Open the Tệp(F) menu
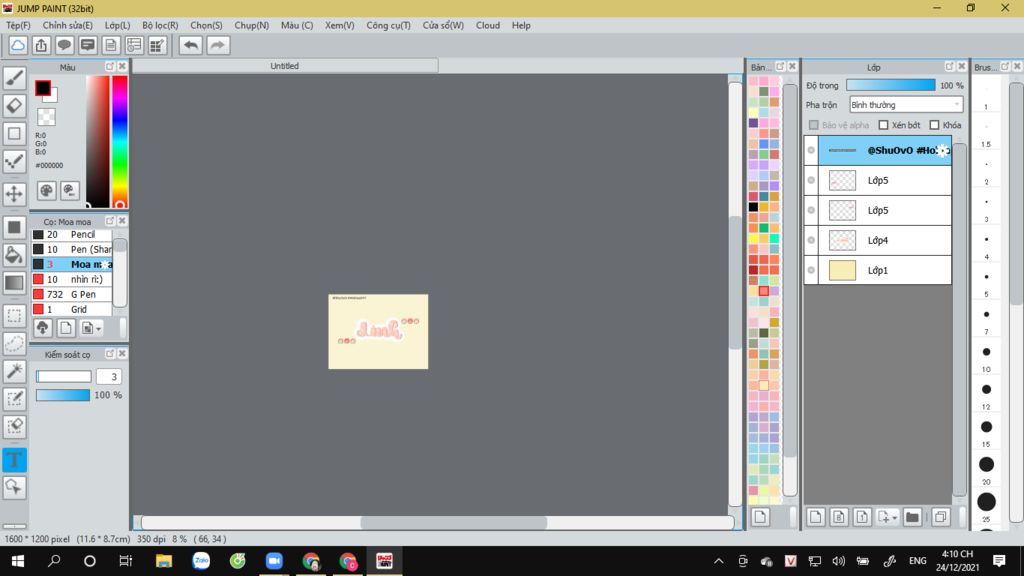 pyautogui.click(x=18, y=25)
